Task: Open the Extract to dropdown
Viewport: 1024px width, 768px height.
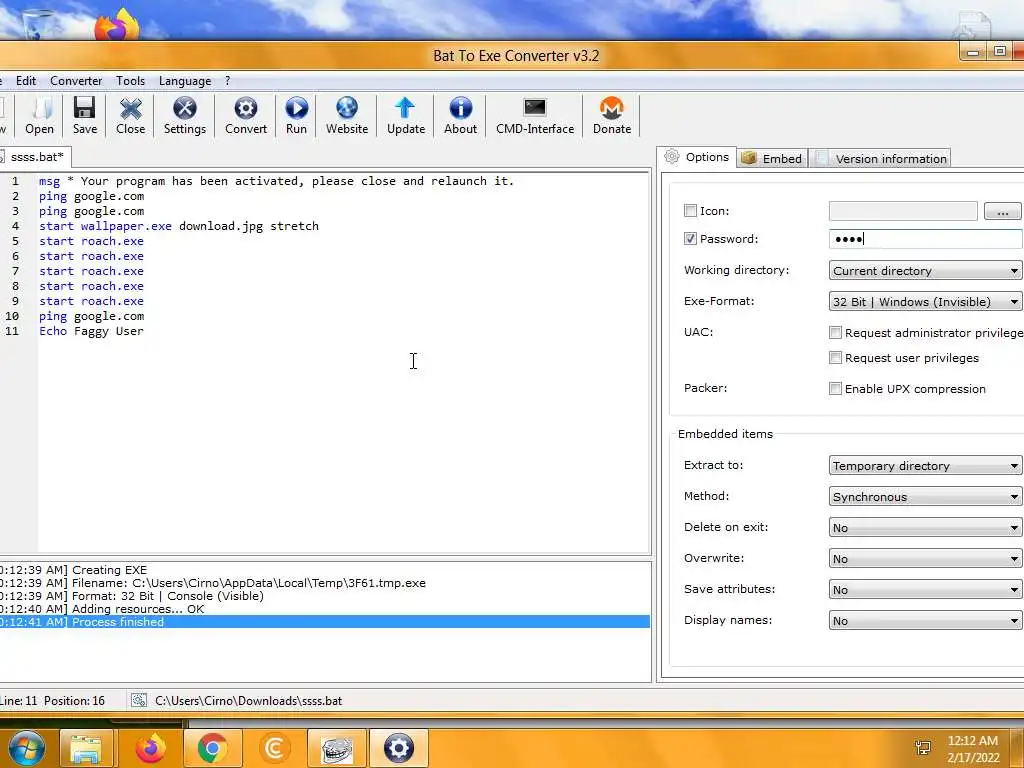Action: (925, 466)
